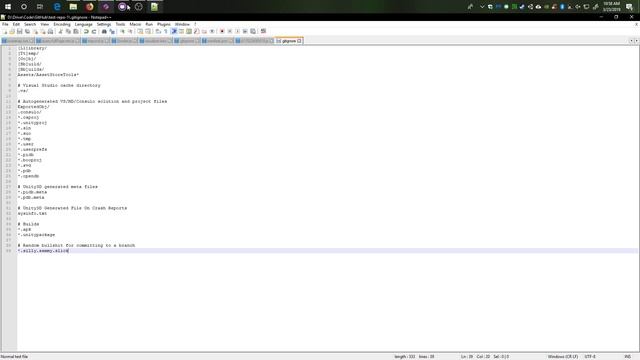Open the Function List panel icon

click(196, 31)
